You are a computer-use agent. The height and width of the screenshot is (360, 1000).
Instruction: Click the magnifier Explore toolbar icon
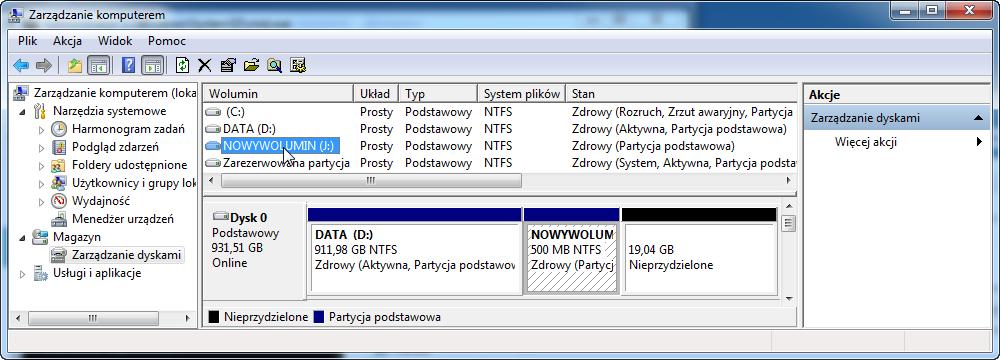click(x=274, y=65)
